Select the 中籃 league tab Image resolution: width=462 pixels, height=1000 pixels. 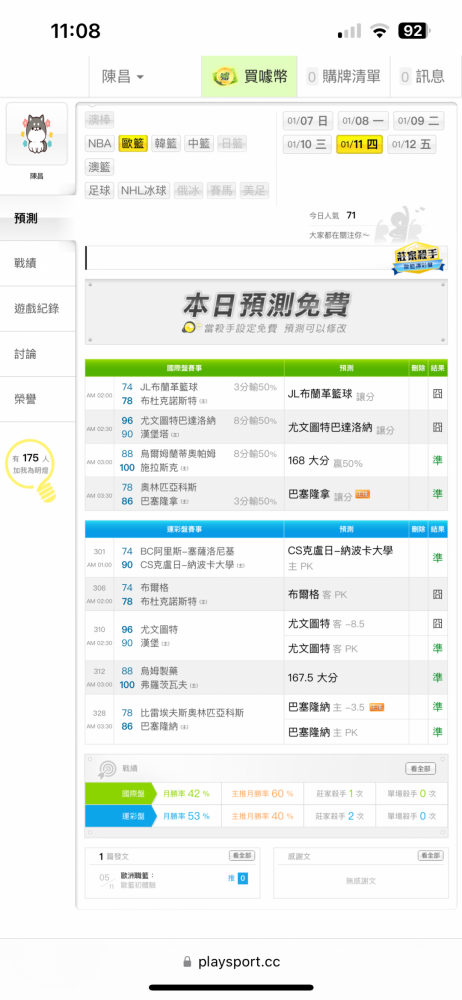[199, 143]
